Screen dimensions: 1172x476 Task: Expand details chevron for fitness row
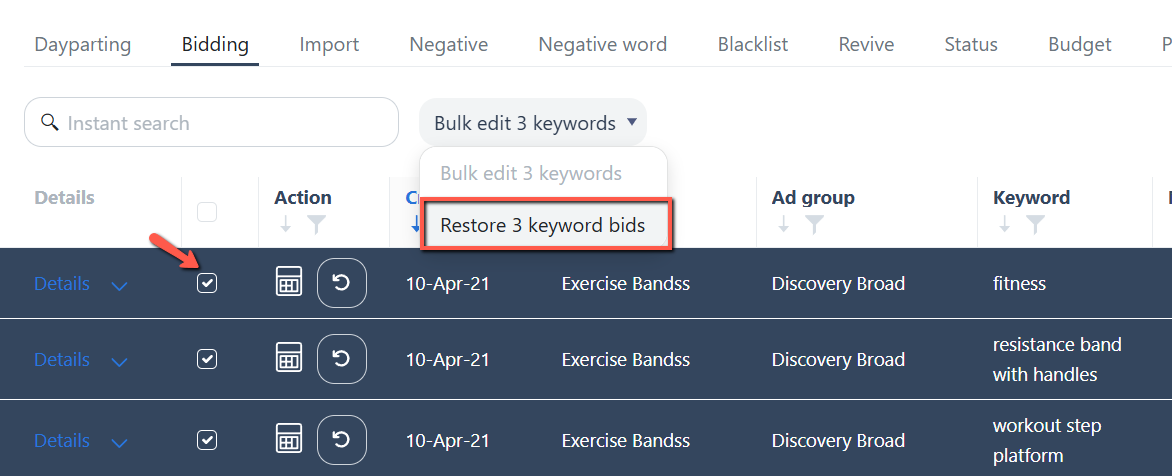coord(120,285)
